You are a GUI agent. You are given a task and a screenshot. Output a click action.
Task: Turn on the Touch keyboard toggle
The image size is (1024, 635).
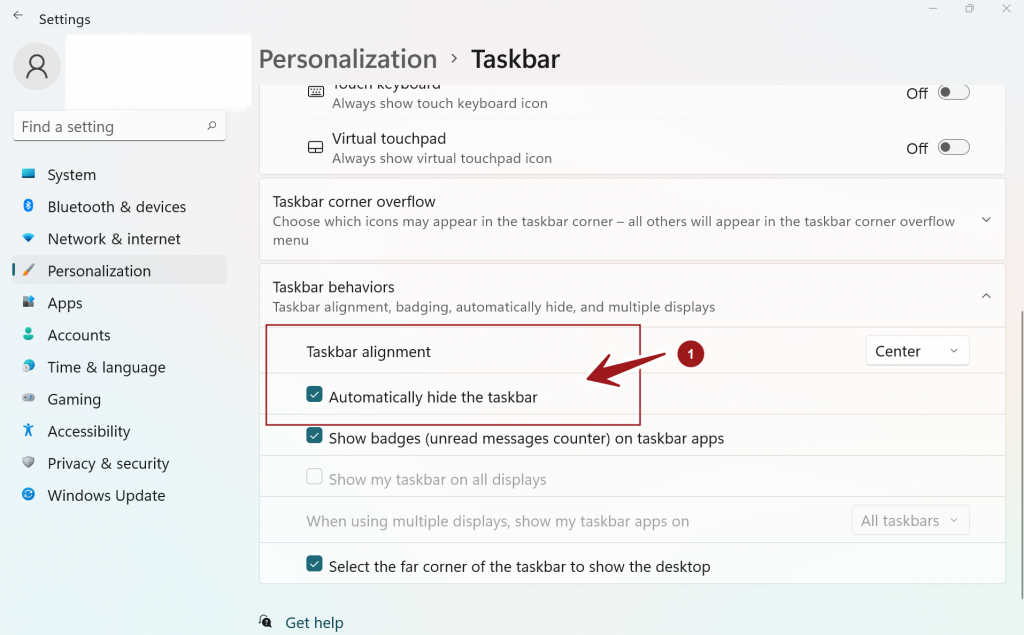pos(953,91)
